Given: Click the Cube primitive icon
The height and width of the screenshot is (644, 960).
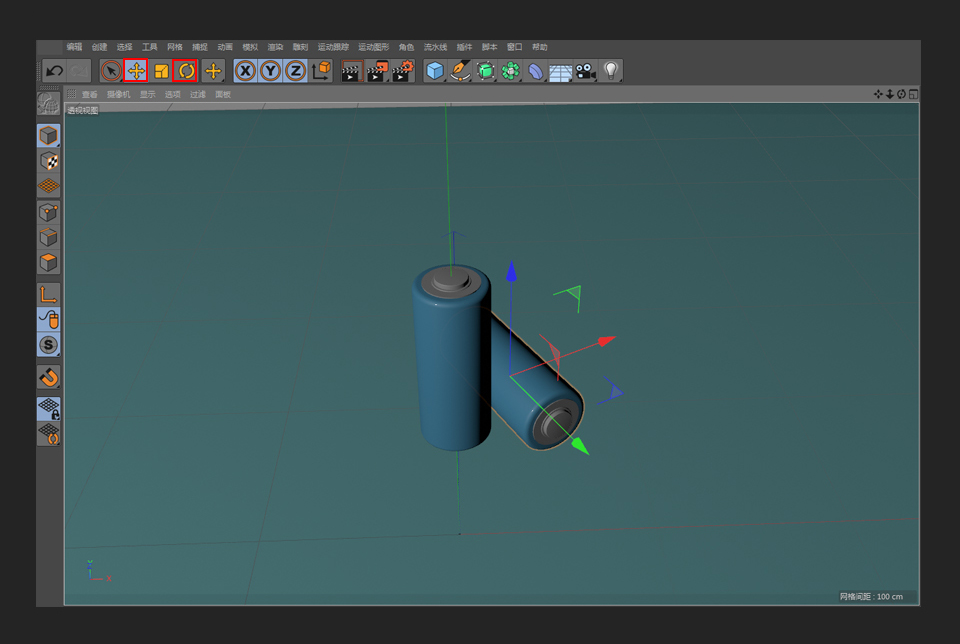Looking at the screenshot, I should click(x=433, y=70).
